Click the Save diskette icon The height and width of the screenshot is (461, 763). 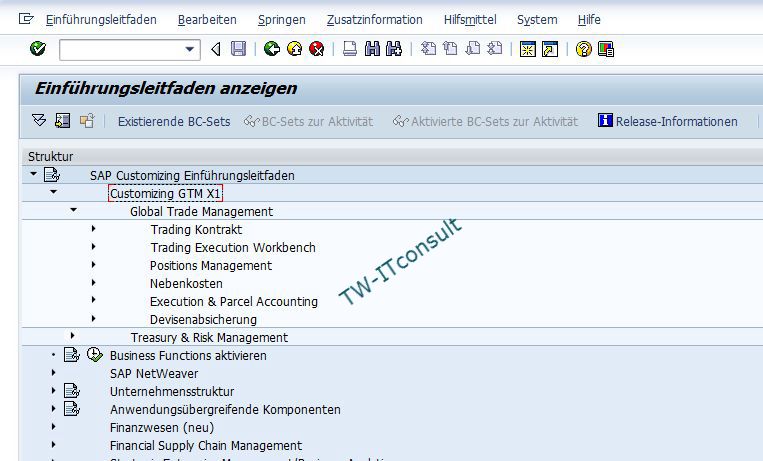[238, 49]
